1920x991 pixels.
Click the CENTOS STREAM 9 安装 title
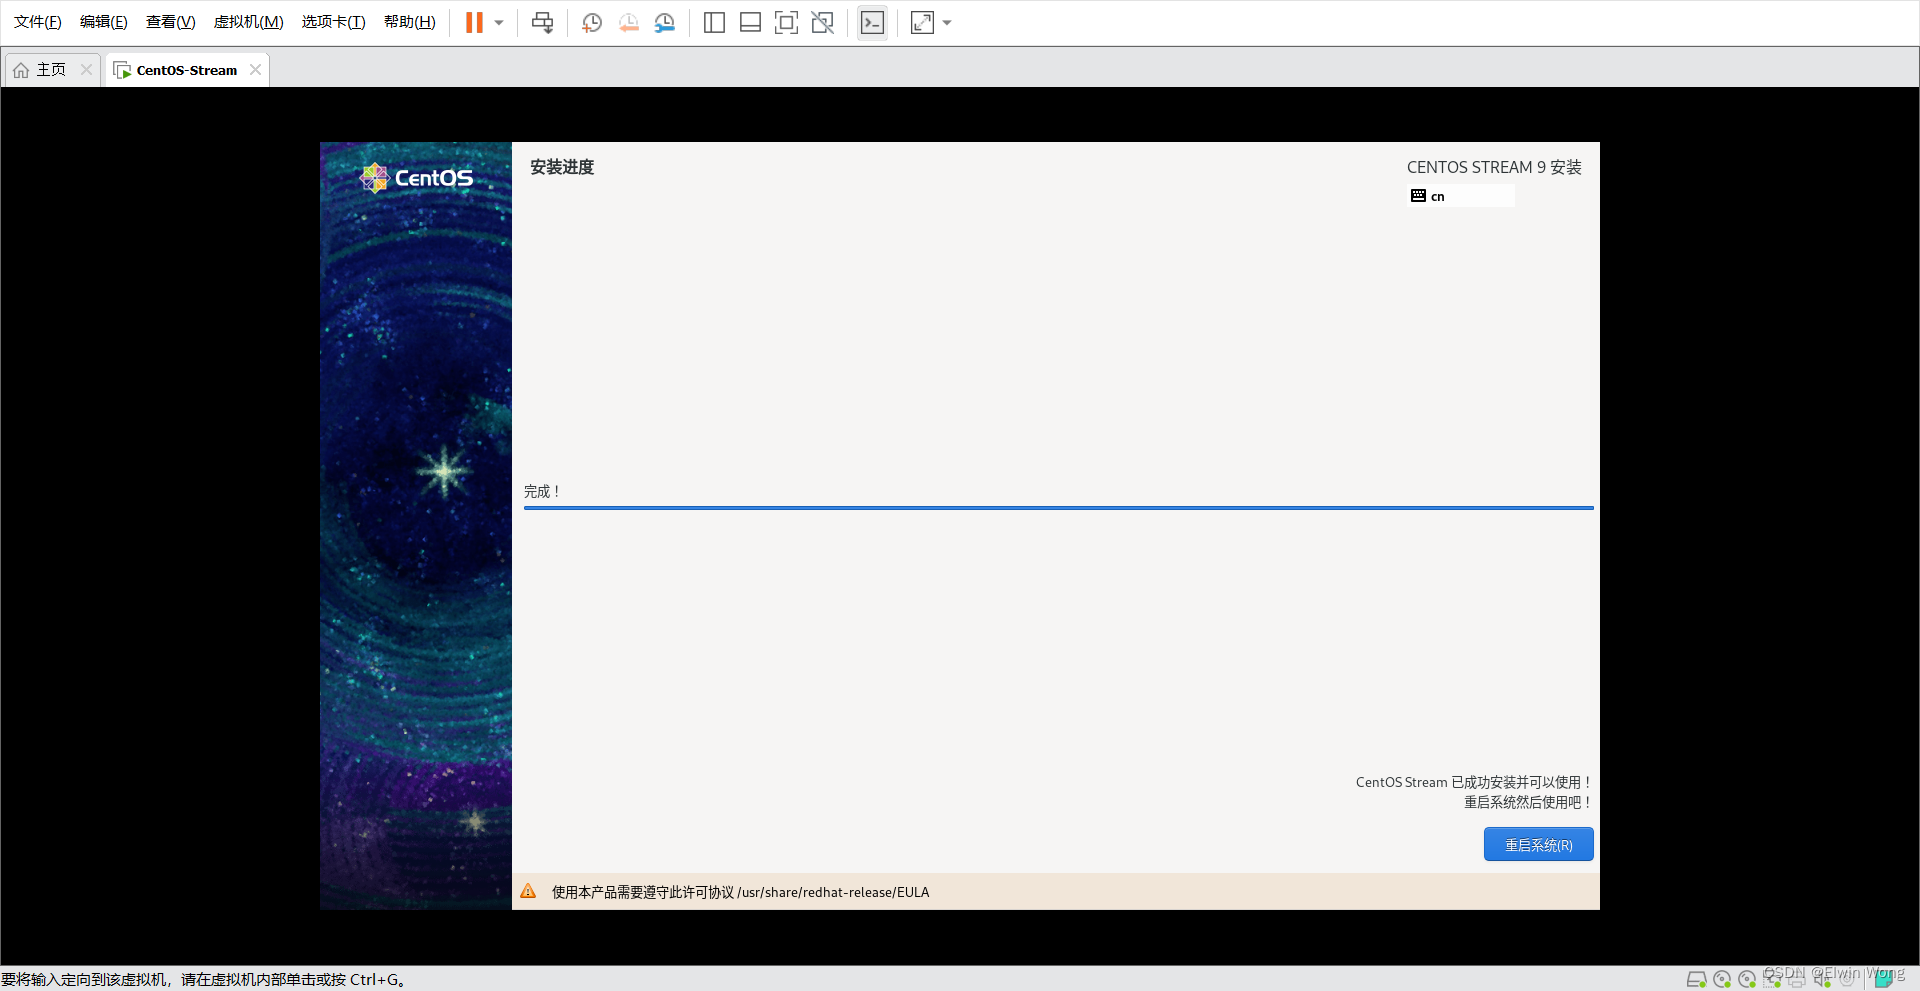click(x=1494, y=167)
